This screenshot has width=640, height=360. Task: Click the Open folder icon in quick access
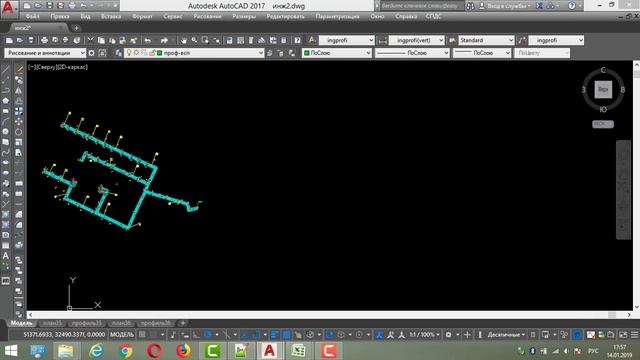[x=38, y=6]
